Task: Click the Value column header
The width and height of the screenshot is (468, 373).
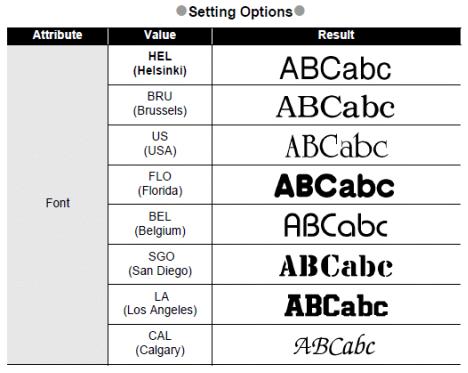Action: coord(160,35)
